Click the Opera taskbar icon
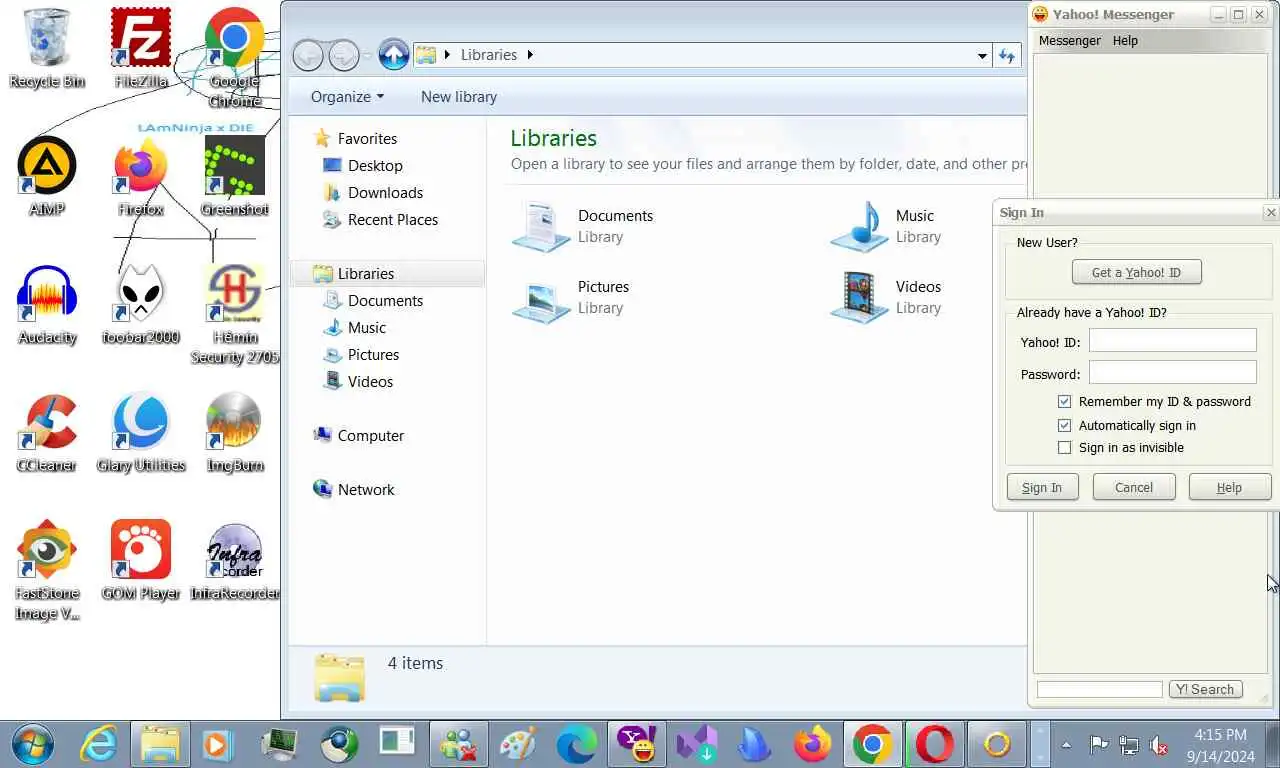1280x768 pixels. [x=934, y=744]
